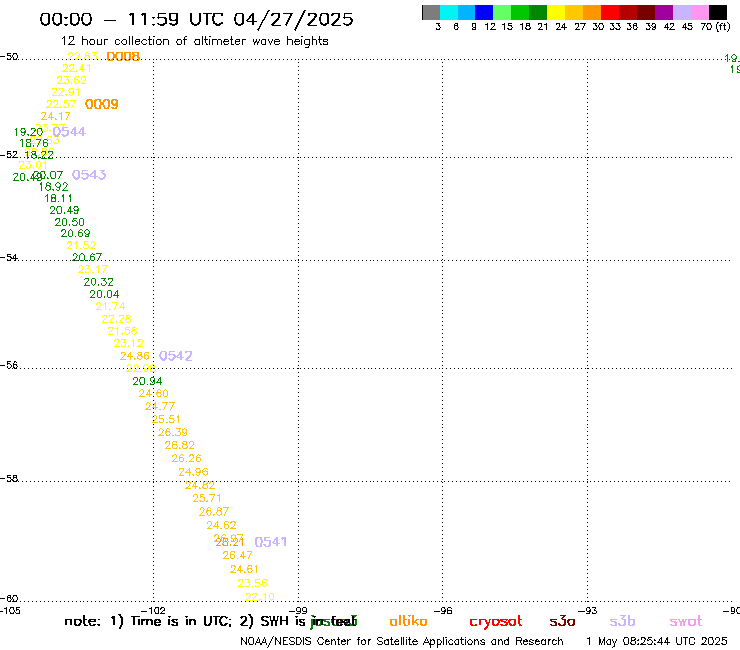Click the bright red legend swatch
This screenshot has width=740, height=650.
[x=610, y=12]
